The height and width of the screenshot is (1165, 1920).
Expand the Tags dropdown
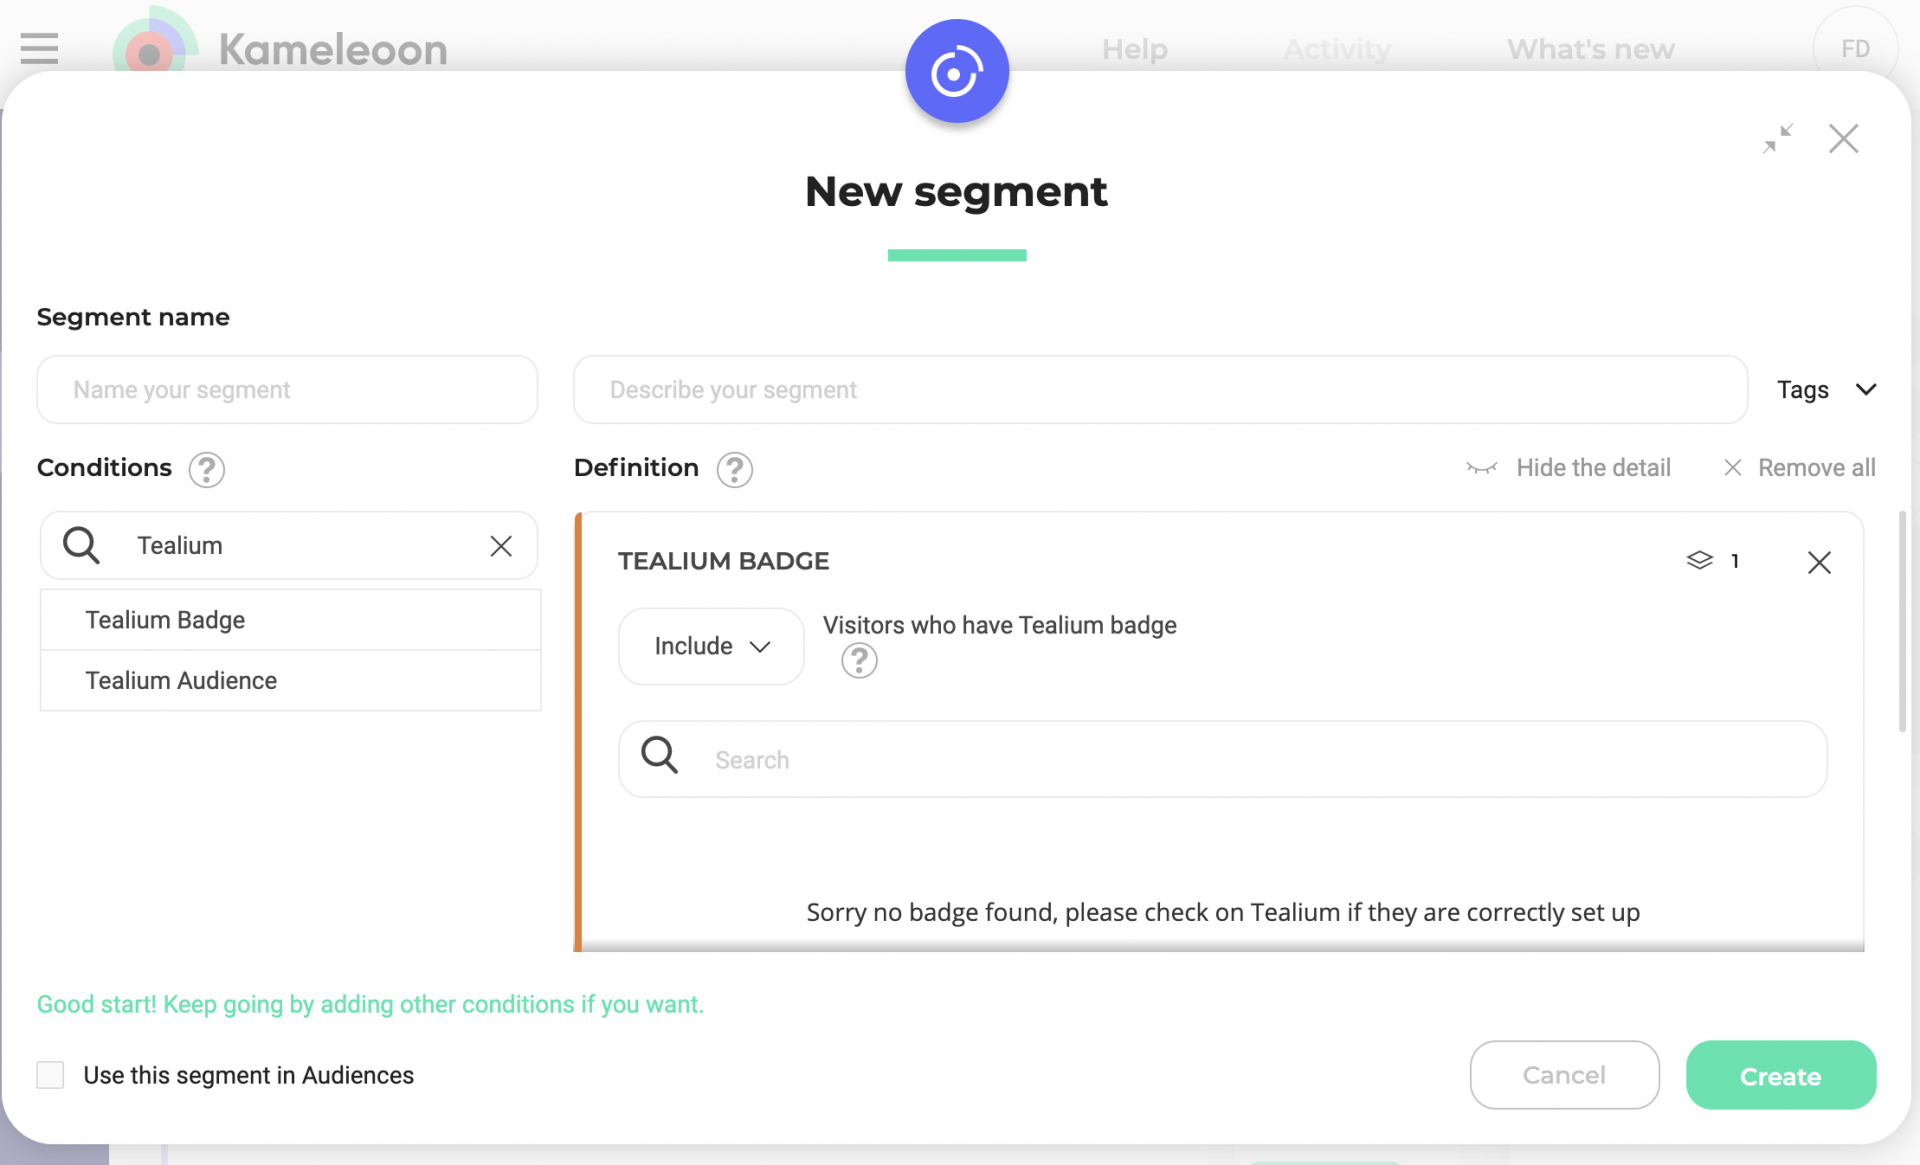coord(1826,390)
